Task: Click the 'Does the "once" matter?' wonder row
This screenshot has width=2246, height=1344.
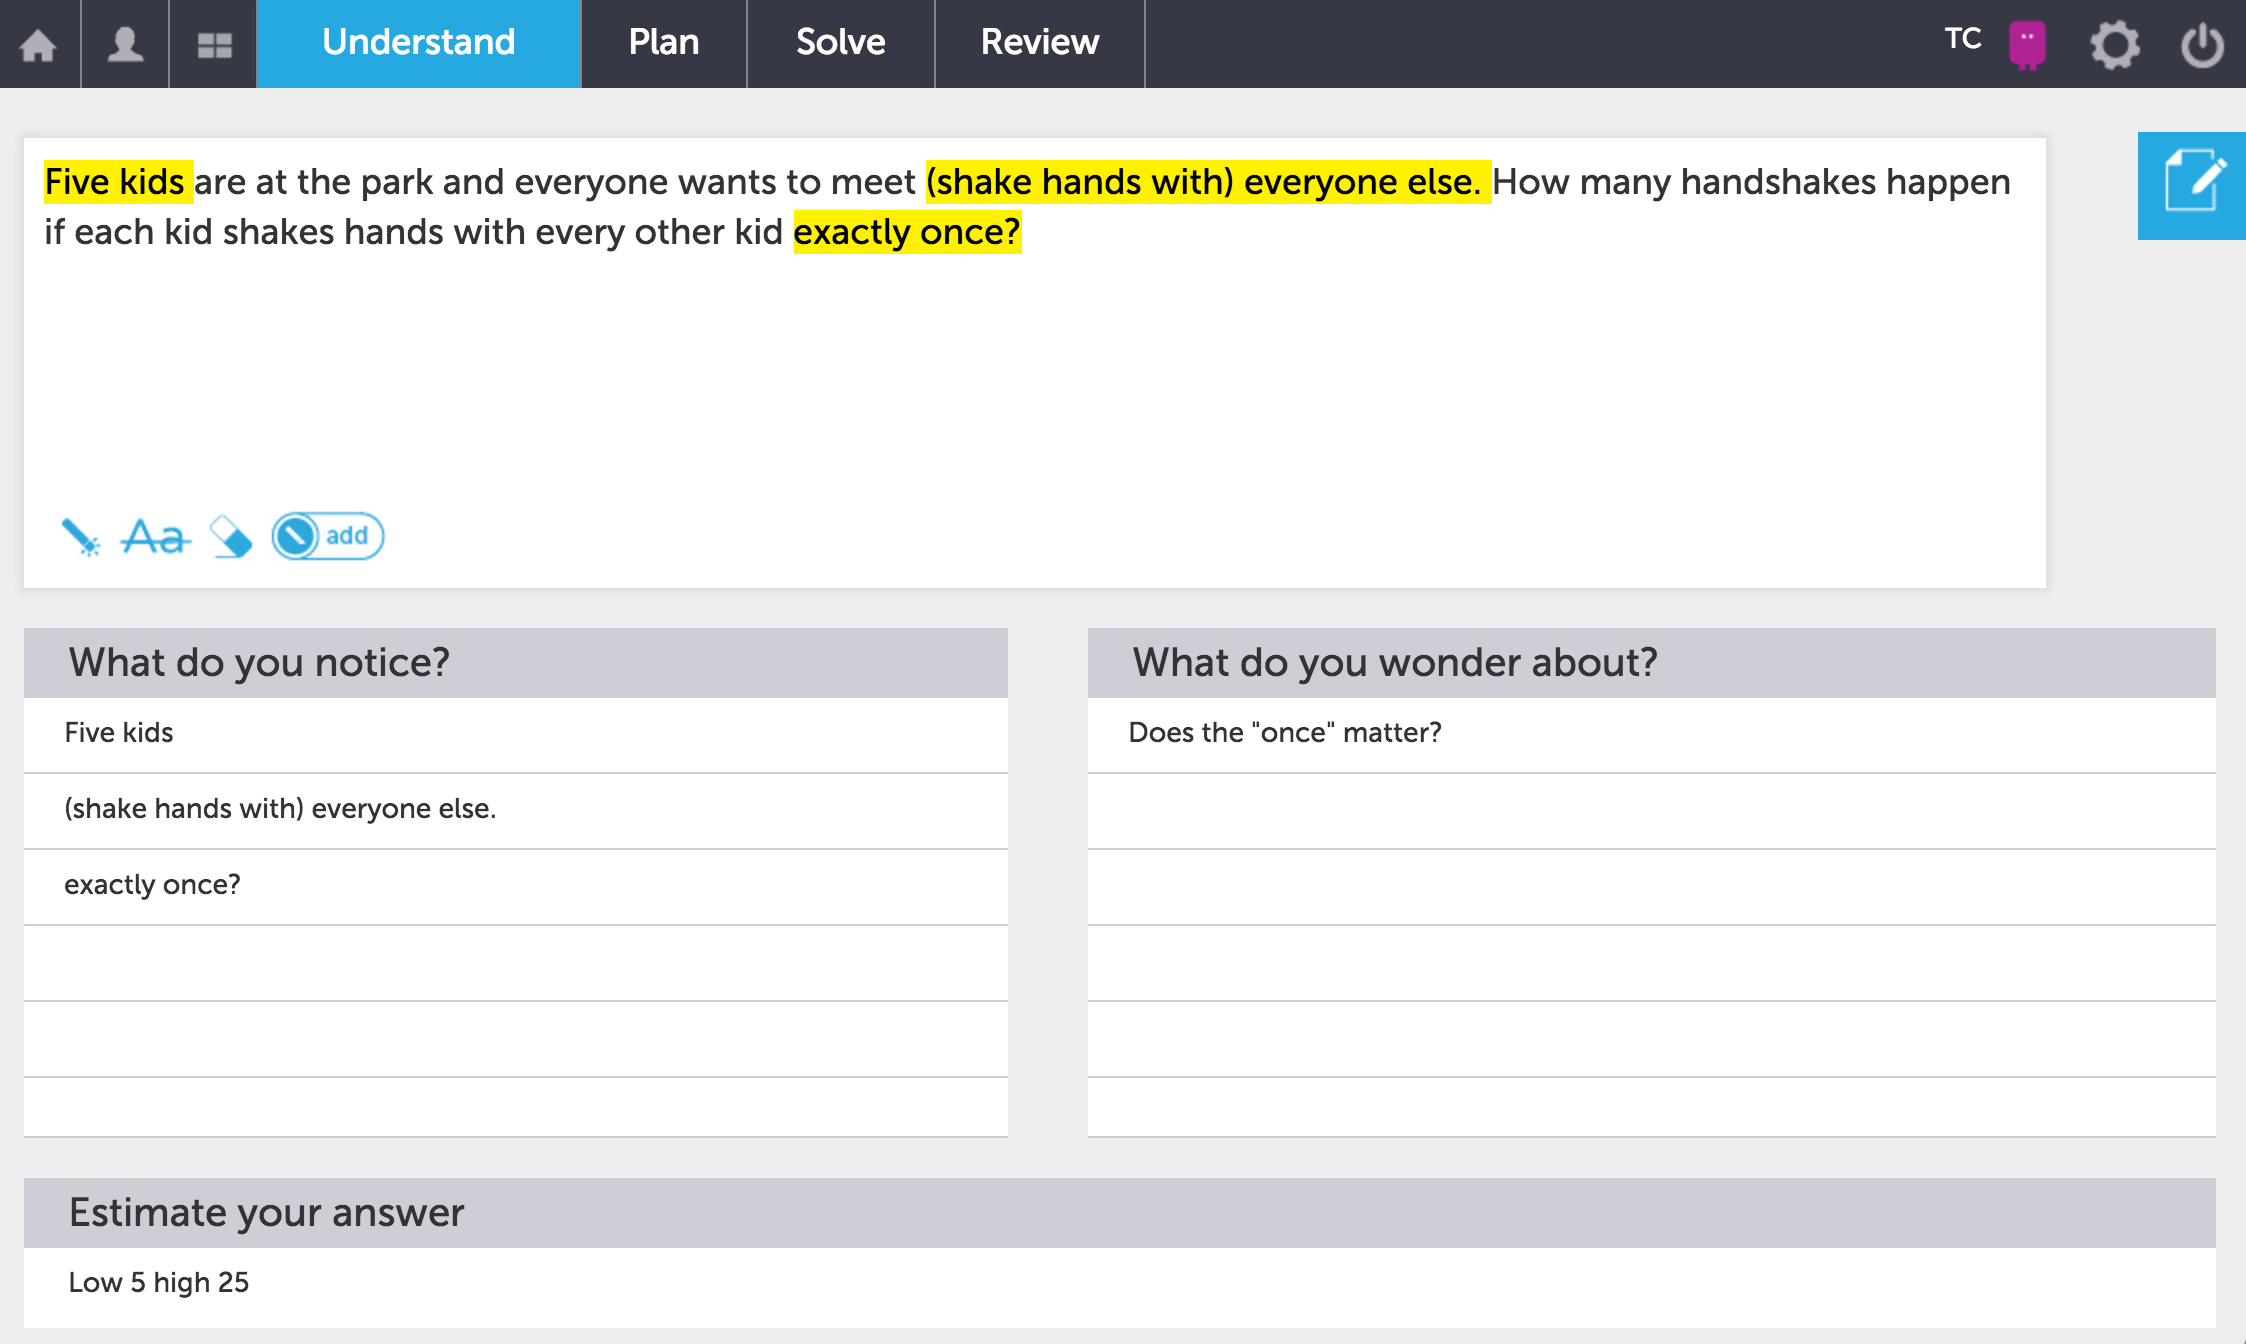Action: point(1652,734)
